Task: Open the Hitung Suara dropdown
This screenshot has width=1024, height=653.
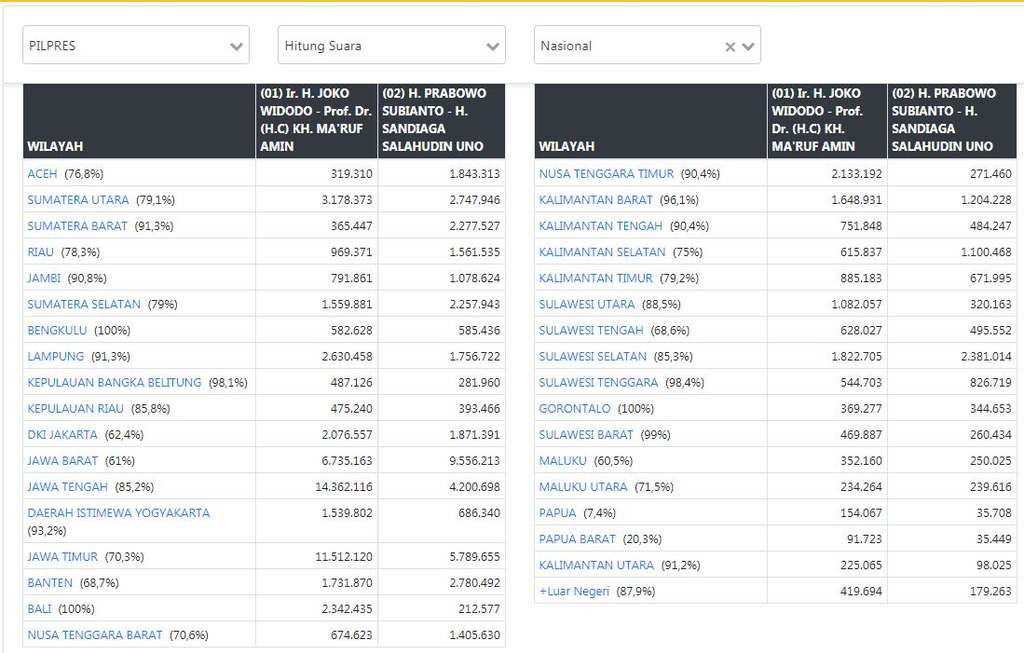Action: (391, 45)
